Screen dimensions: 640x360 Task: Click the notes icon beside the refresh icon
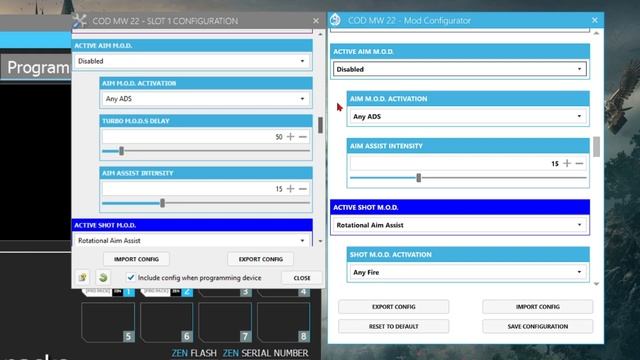click(83, 278)
